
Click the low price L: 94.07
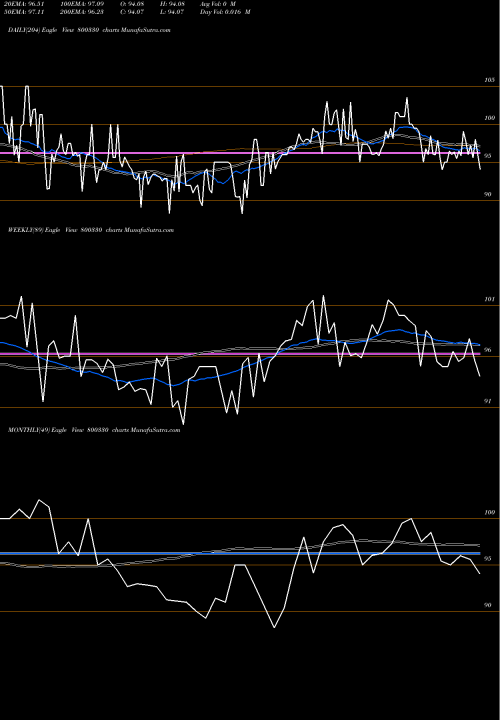click(x=172, y=12)
